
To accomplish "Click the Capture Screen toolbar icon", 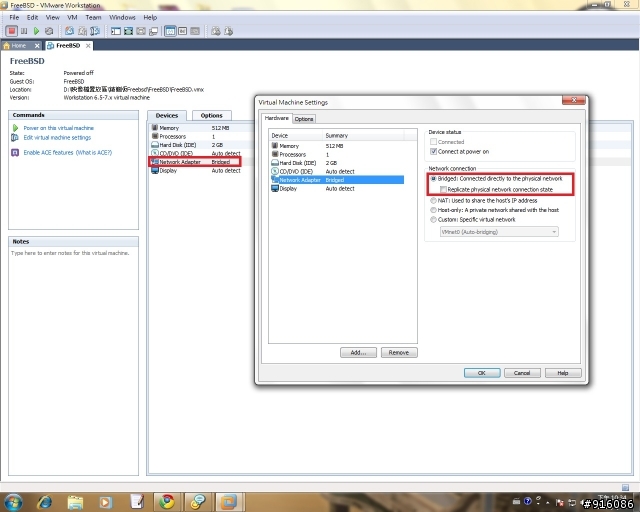I will 216,31.
